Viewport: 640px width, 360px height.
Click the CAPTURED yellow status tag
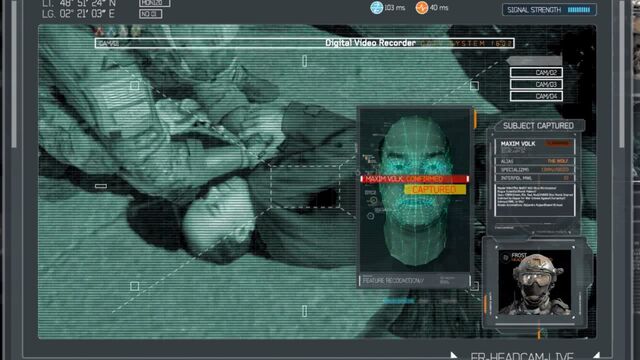coord(435,190)
